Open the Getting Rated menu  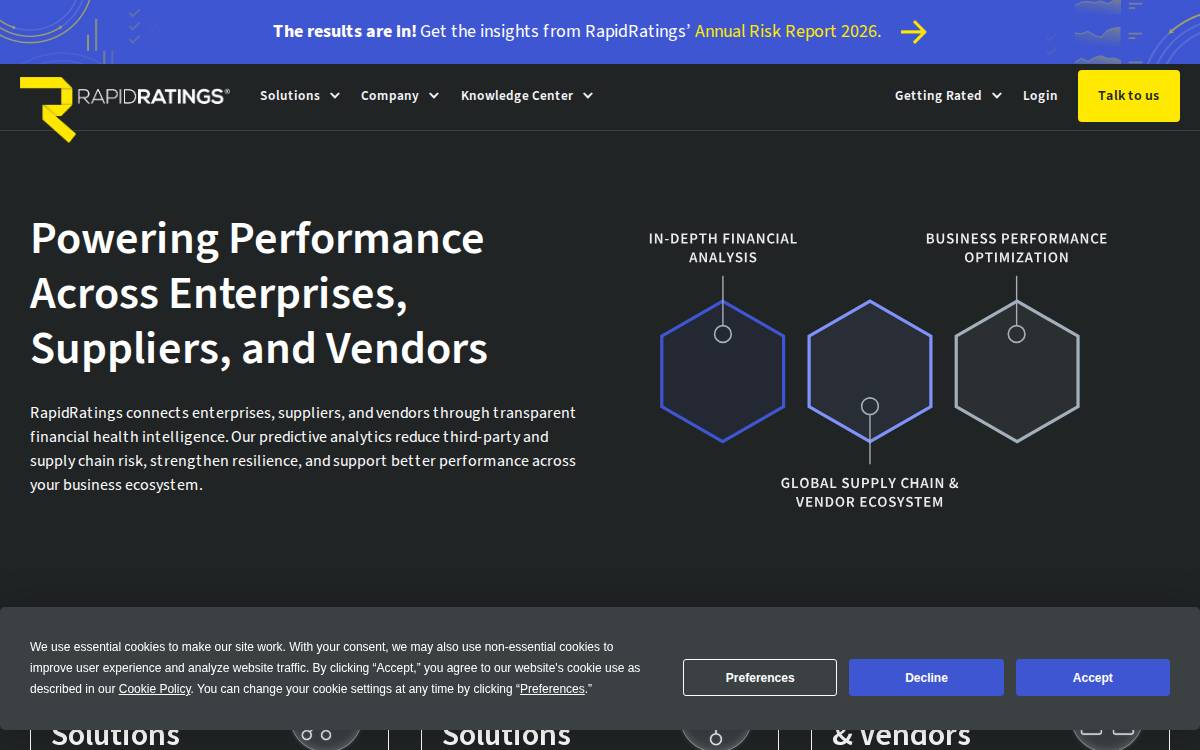pyautogui.click(x=938, y=96)
